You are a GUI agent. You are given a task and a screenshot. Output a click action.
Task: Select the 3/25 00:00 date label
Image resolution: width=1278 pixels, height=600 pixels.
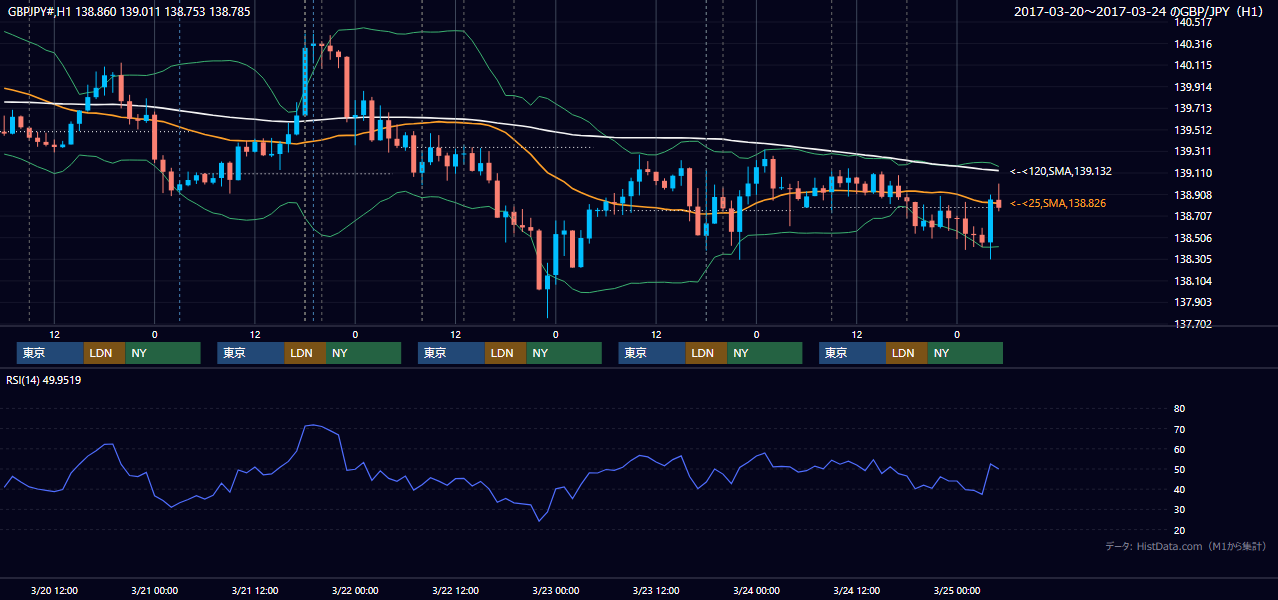(956, 590)
